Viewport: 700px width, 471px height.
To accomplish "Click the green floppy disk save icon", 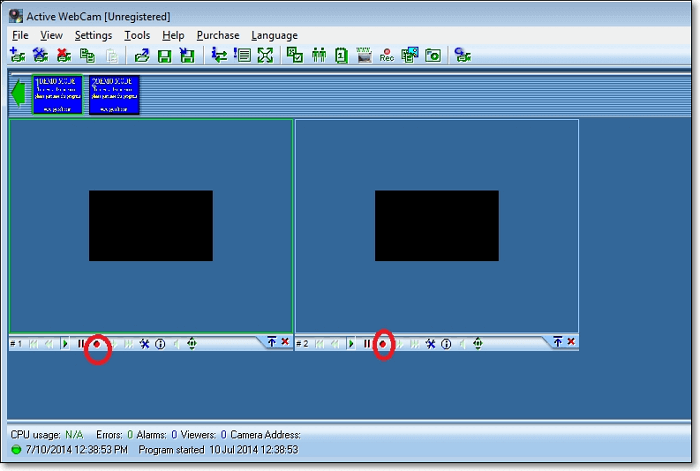I will [x=164, y=56].
